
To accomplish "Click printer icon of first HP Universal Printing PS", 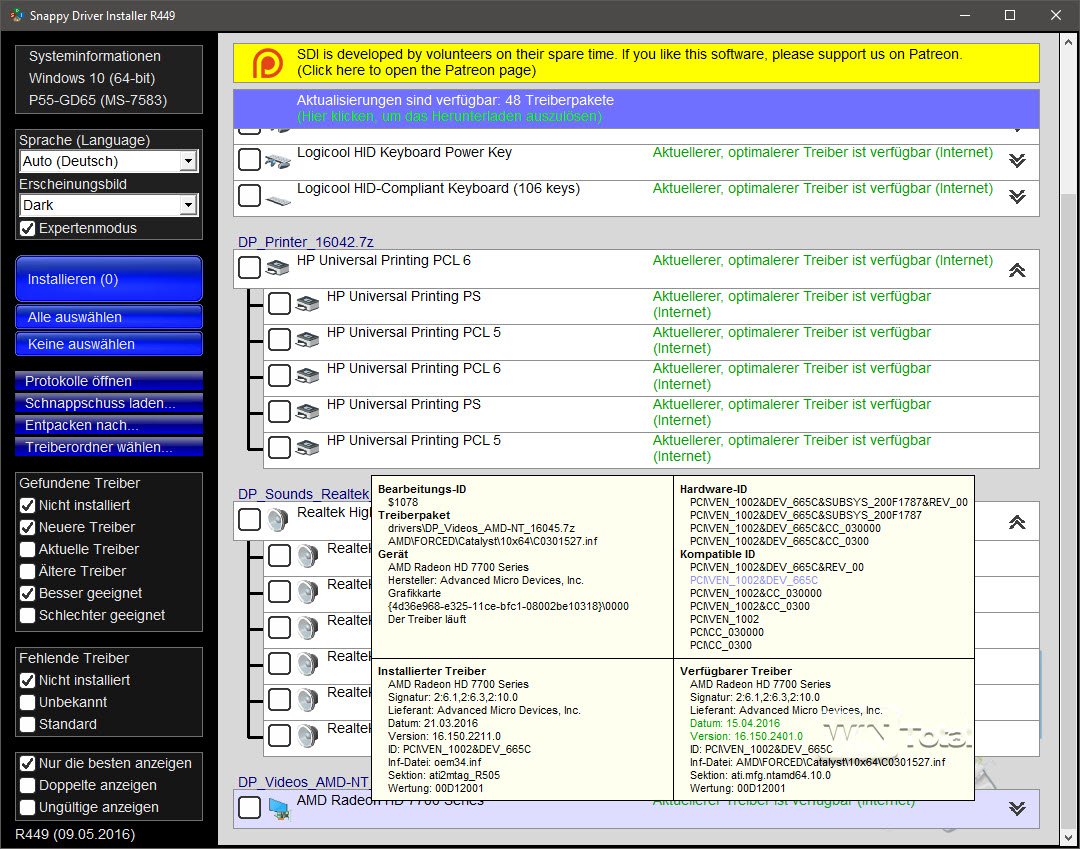I will pos(308,305).
